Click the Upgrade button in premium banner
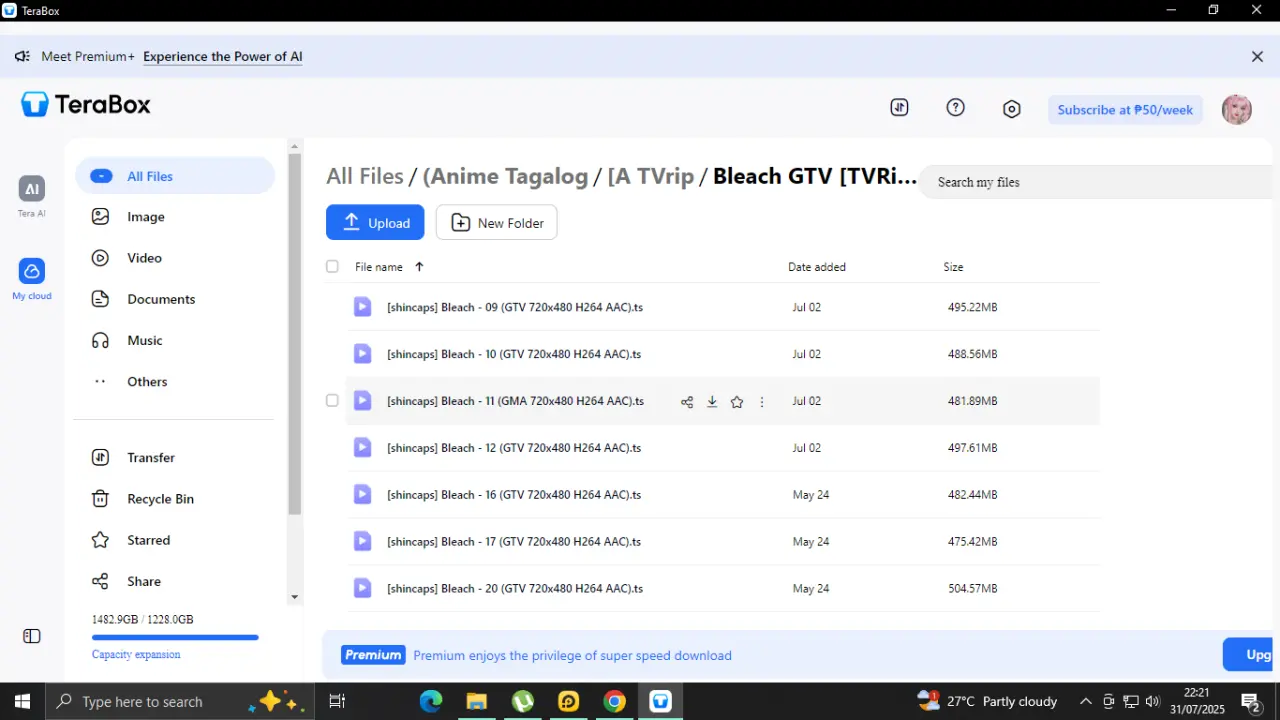The width and height of the screenshot is (1280, 720). (x=1248, y=655)
